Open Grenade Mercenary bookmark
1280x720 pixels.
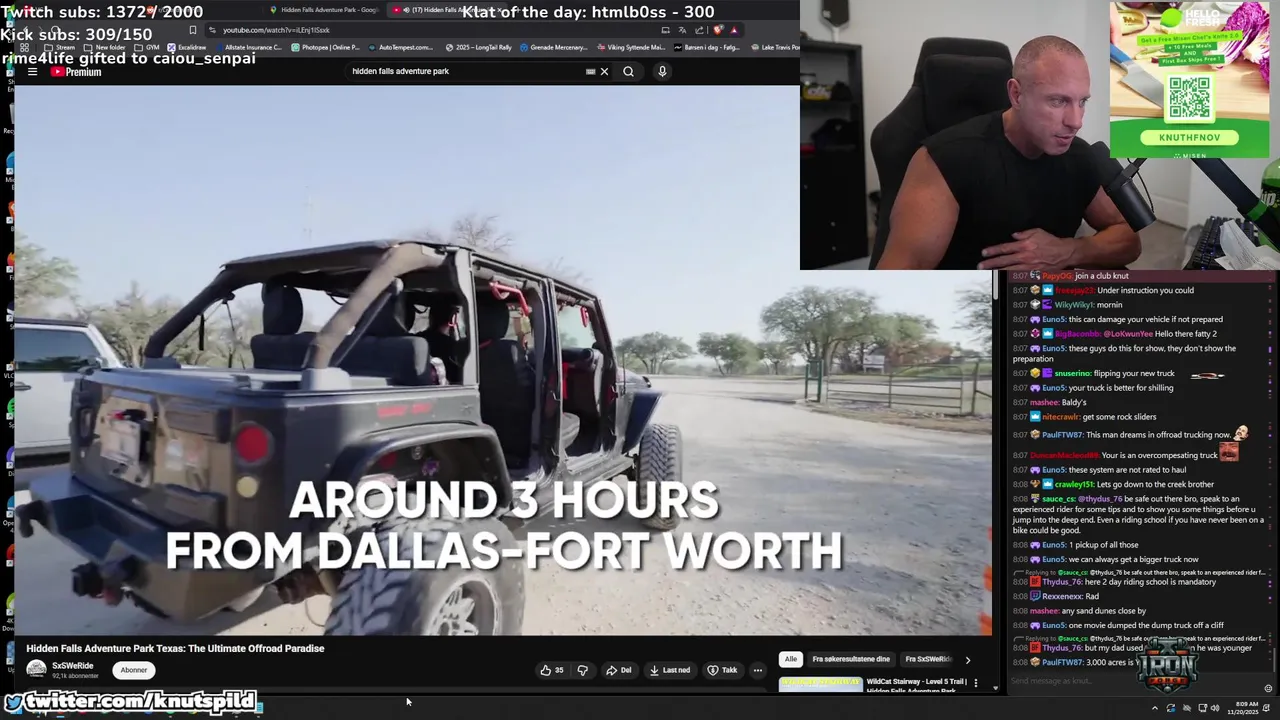tap(553, 47)
